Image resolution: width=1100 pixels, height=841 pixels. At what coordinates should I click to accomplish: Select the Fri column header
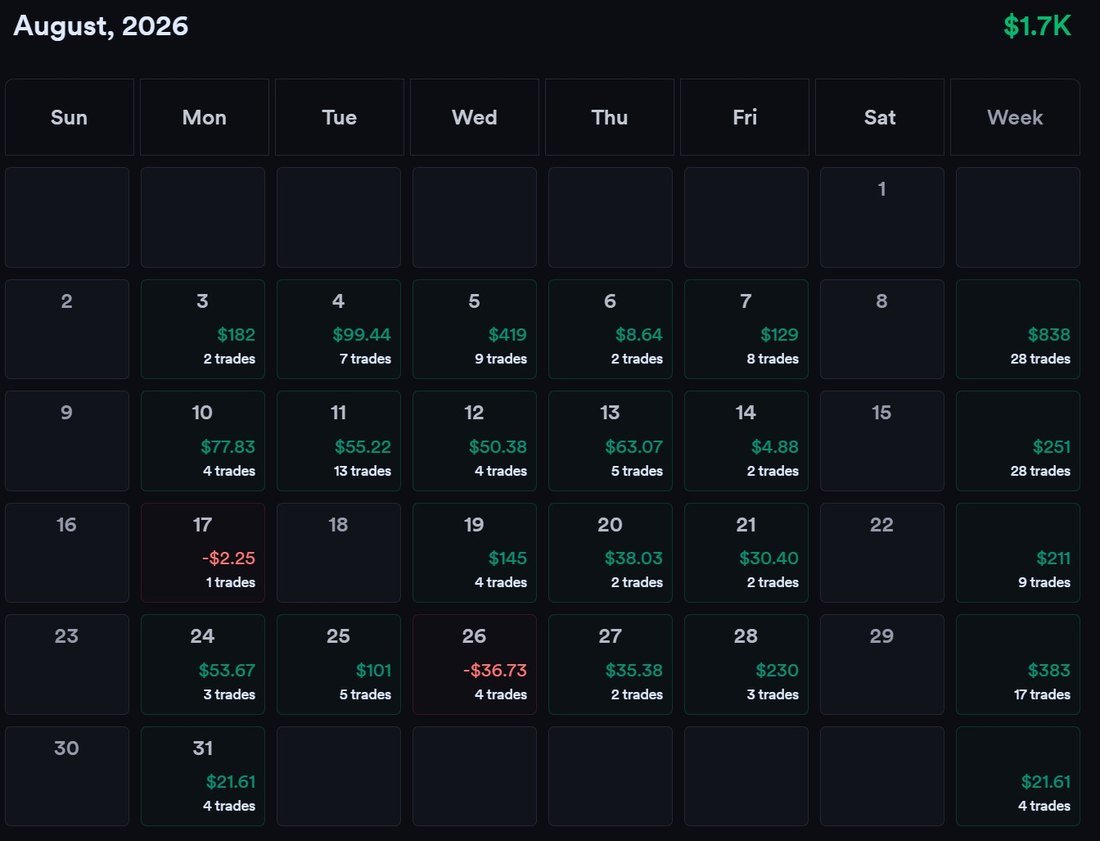coord(744,117)
